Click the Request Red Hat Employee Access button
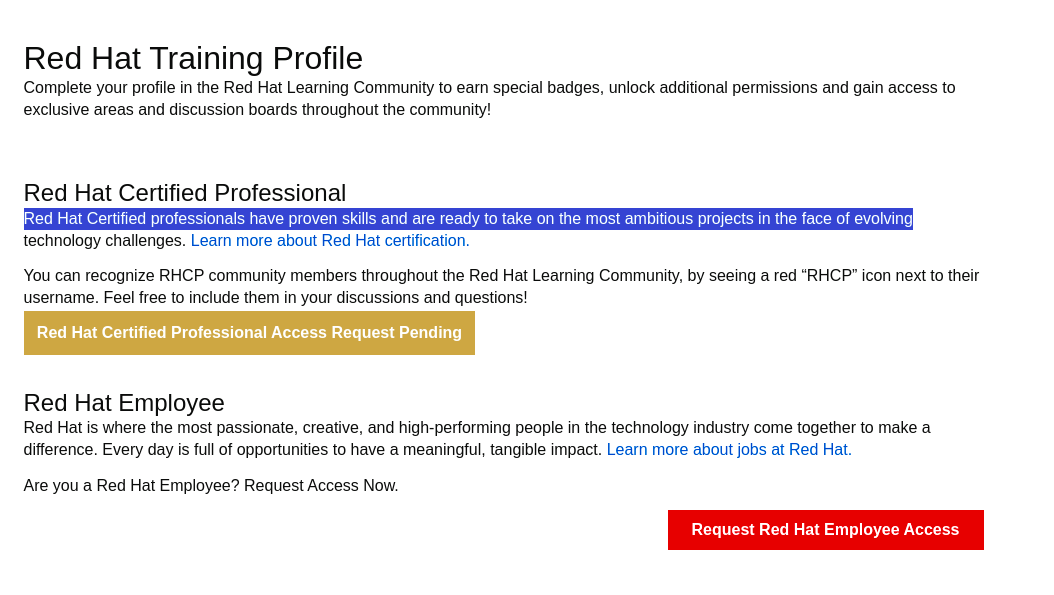The image size is (1054, 595). tap(825, 530)
